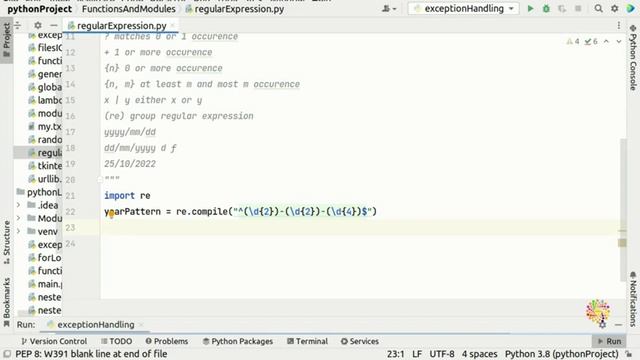Viewport: 640px width, 360px height.
Task: Click pythonProject breadcrumb
Action: (x=39, y=9)
